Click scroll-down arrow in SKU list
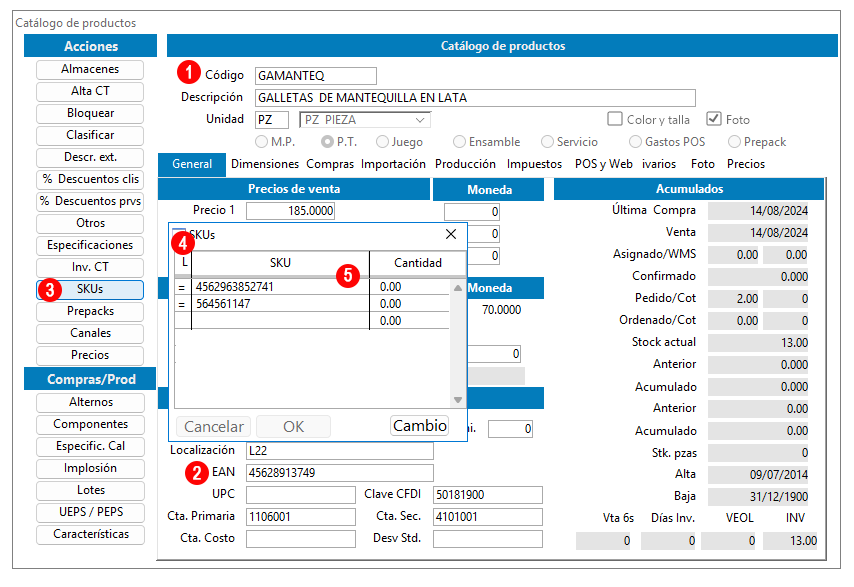 458,400
